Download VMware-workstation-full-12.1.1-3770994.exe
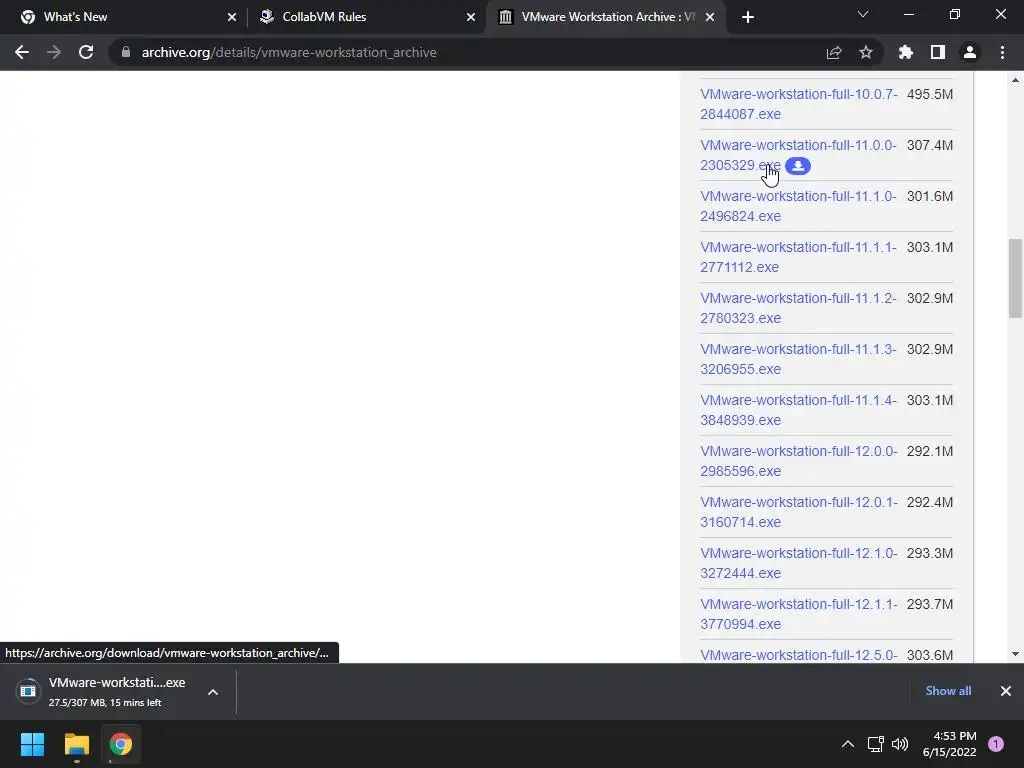This screenshot has height=768, width=1024. tap(799, 613)
